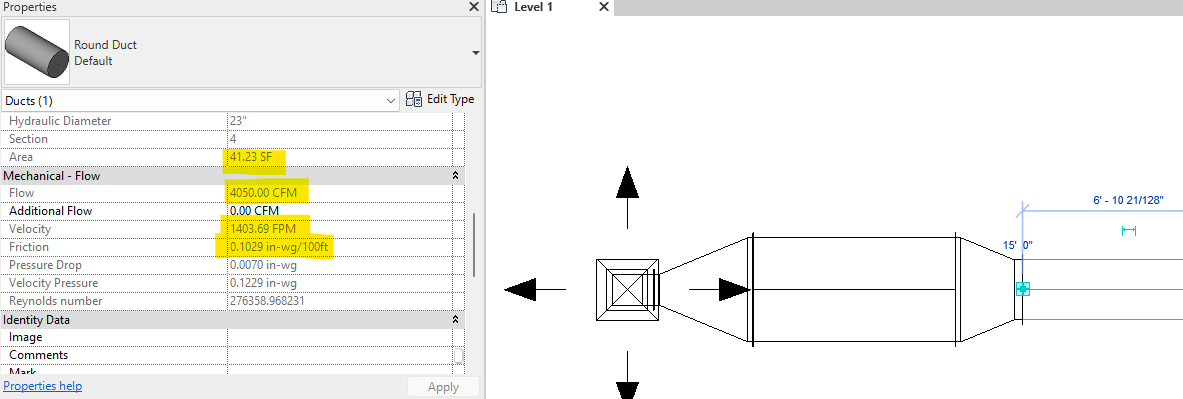This screenshot has width=1183, height=399.
Task: Click the 15' 0" elevation label
Action: tap(1017, 245)
